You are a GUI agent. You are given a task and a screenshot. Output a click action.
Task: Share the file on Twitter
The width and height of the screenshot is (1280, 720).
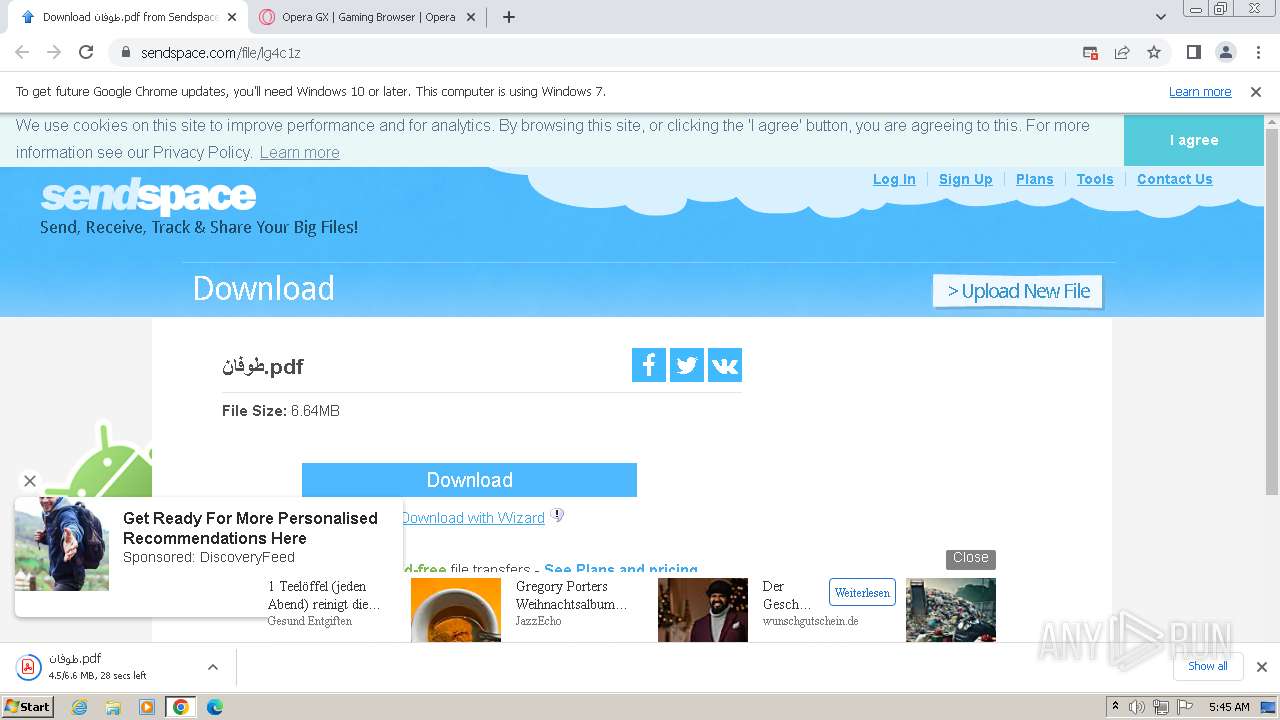(687, 365)
